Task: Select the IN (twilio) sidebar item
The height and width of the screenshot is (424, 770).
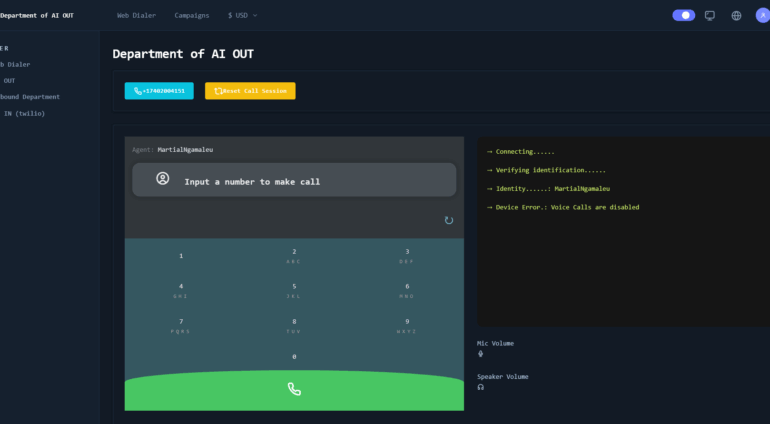Action: tap(24, 113)
